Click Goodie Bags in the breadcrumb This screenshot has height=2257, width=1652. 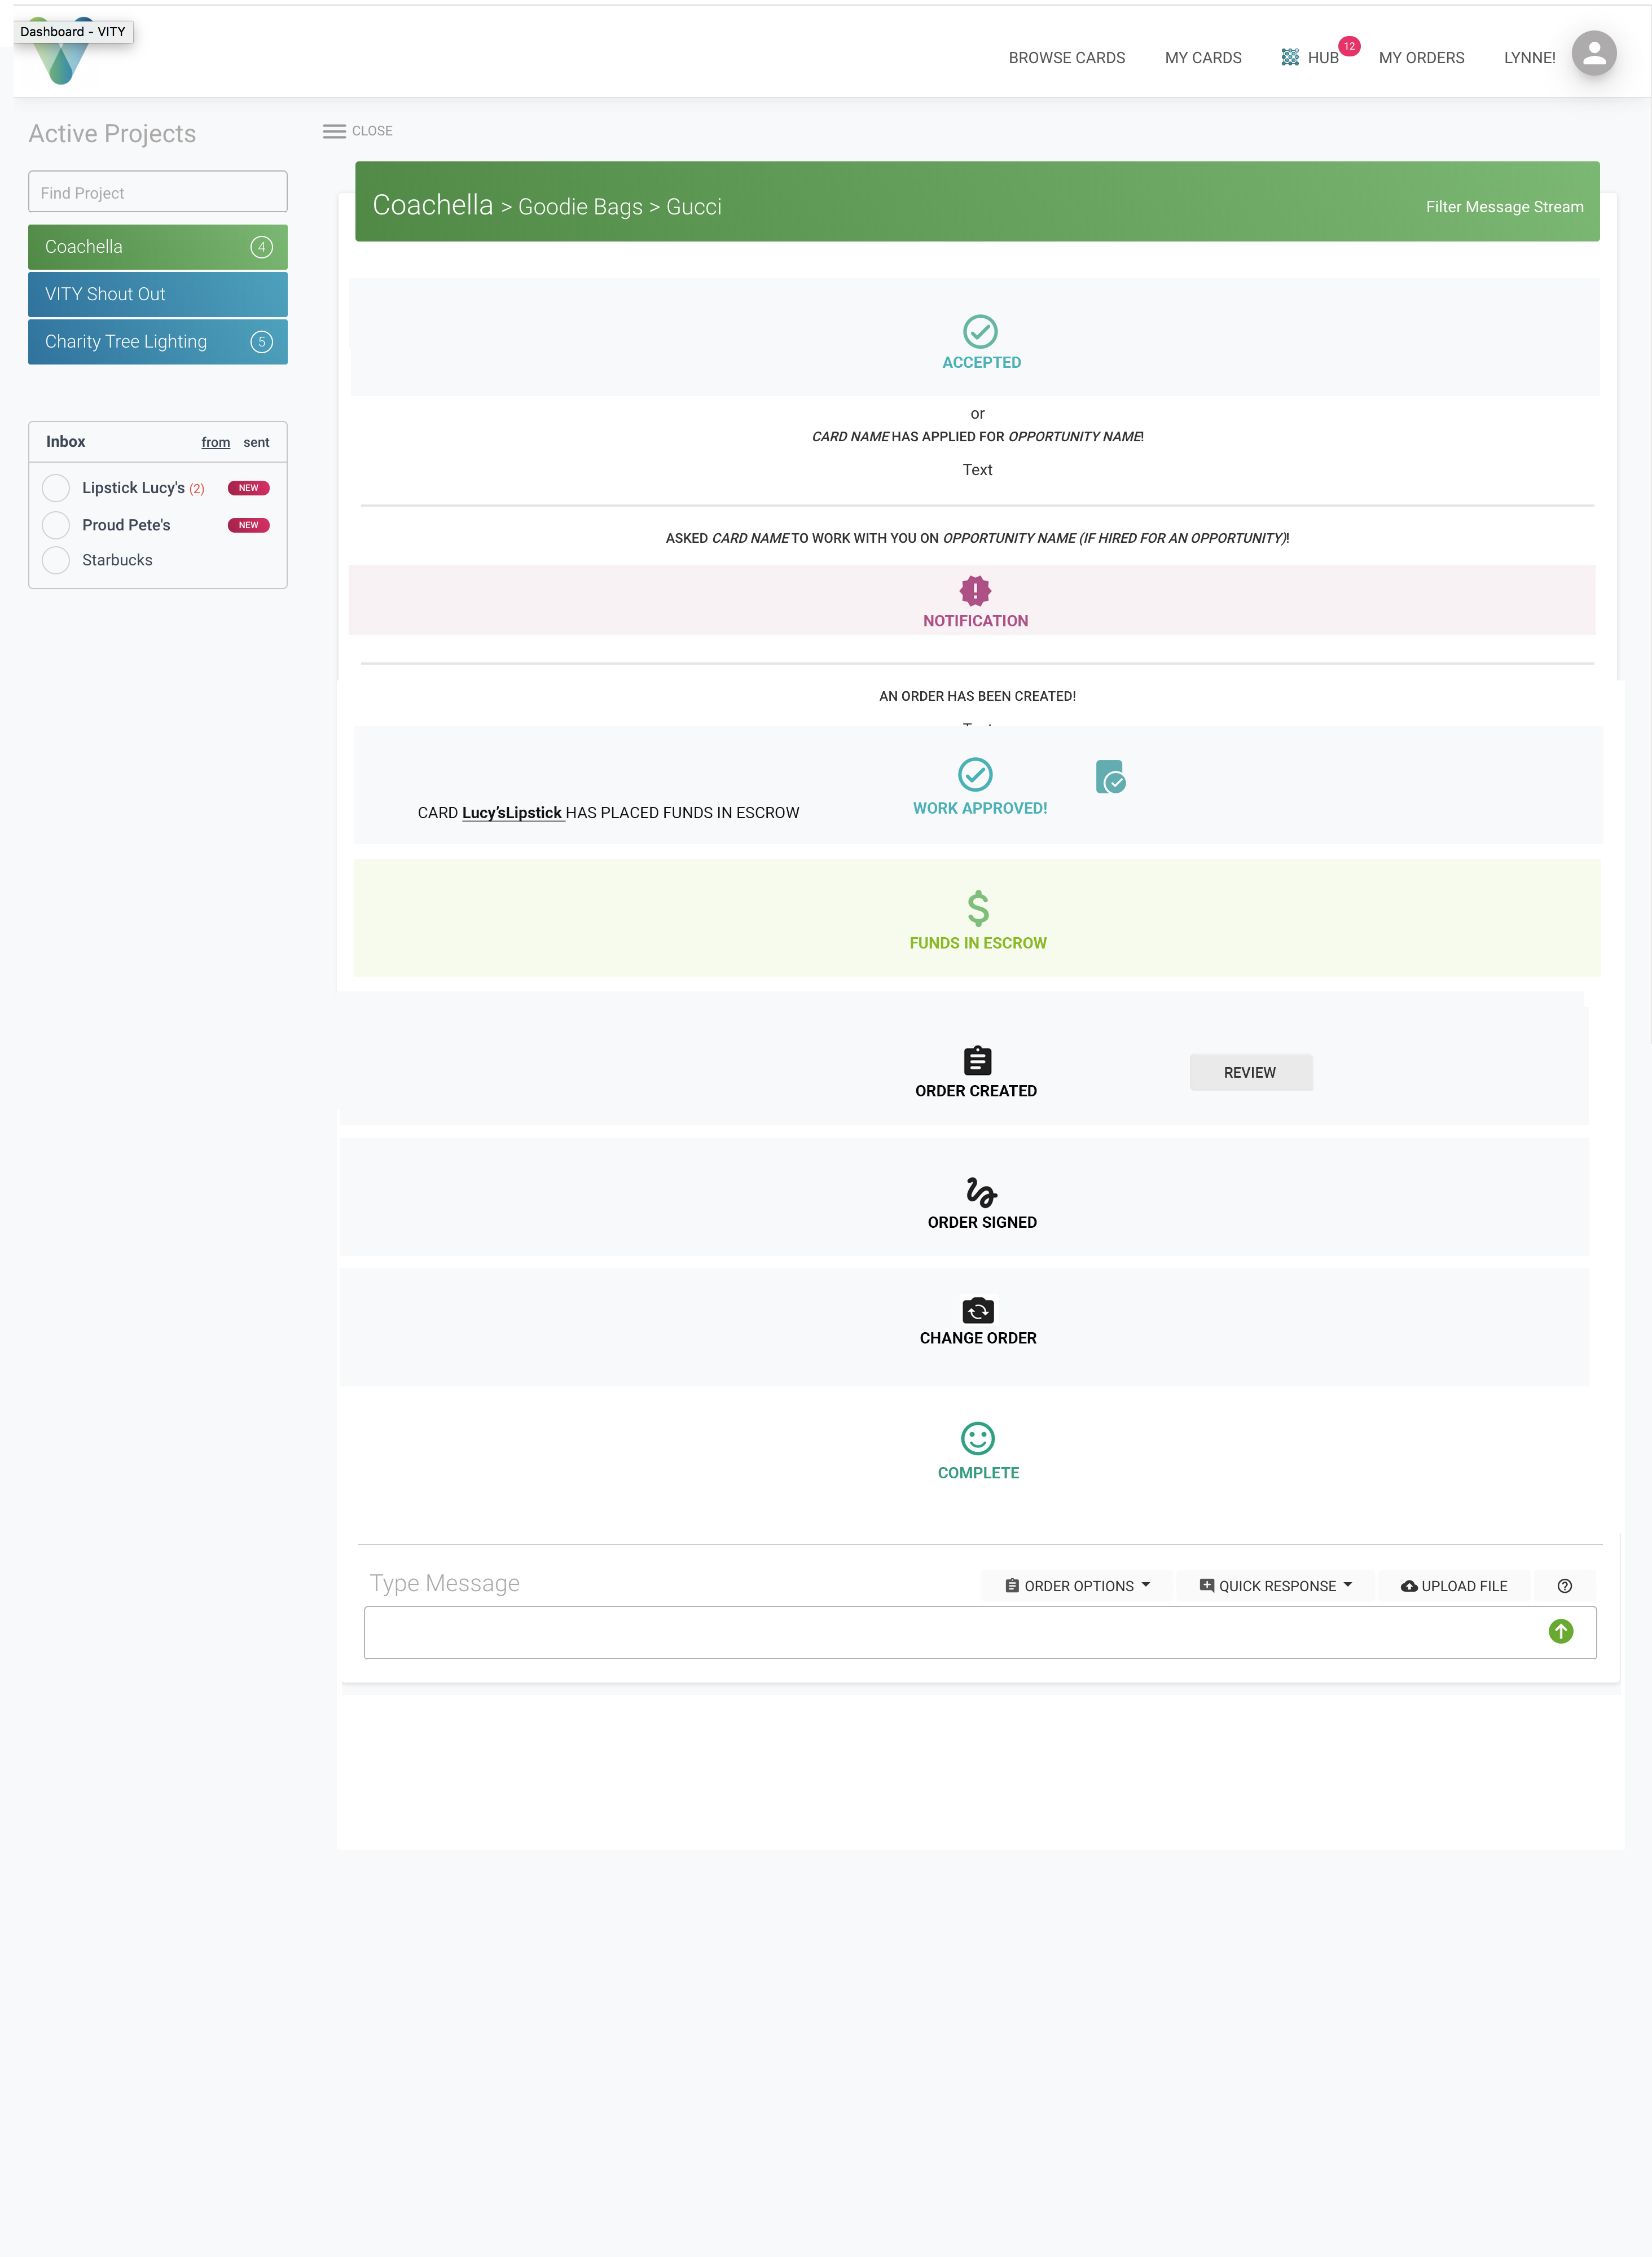[580, 207]
